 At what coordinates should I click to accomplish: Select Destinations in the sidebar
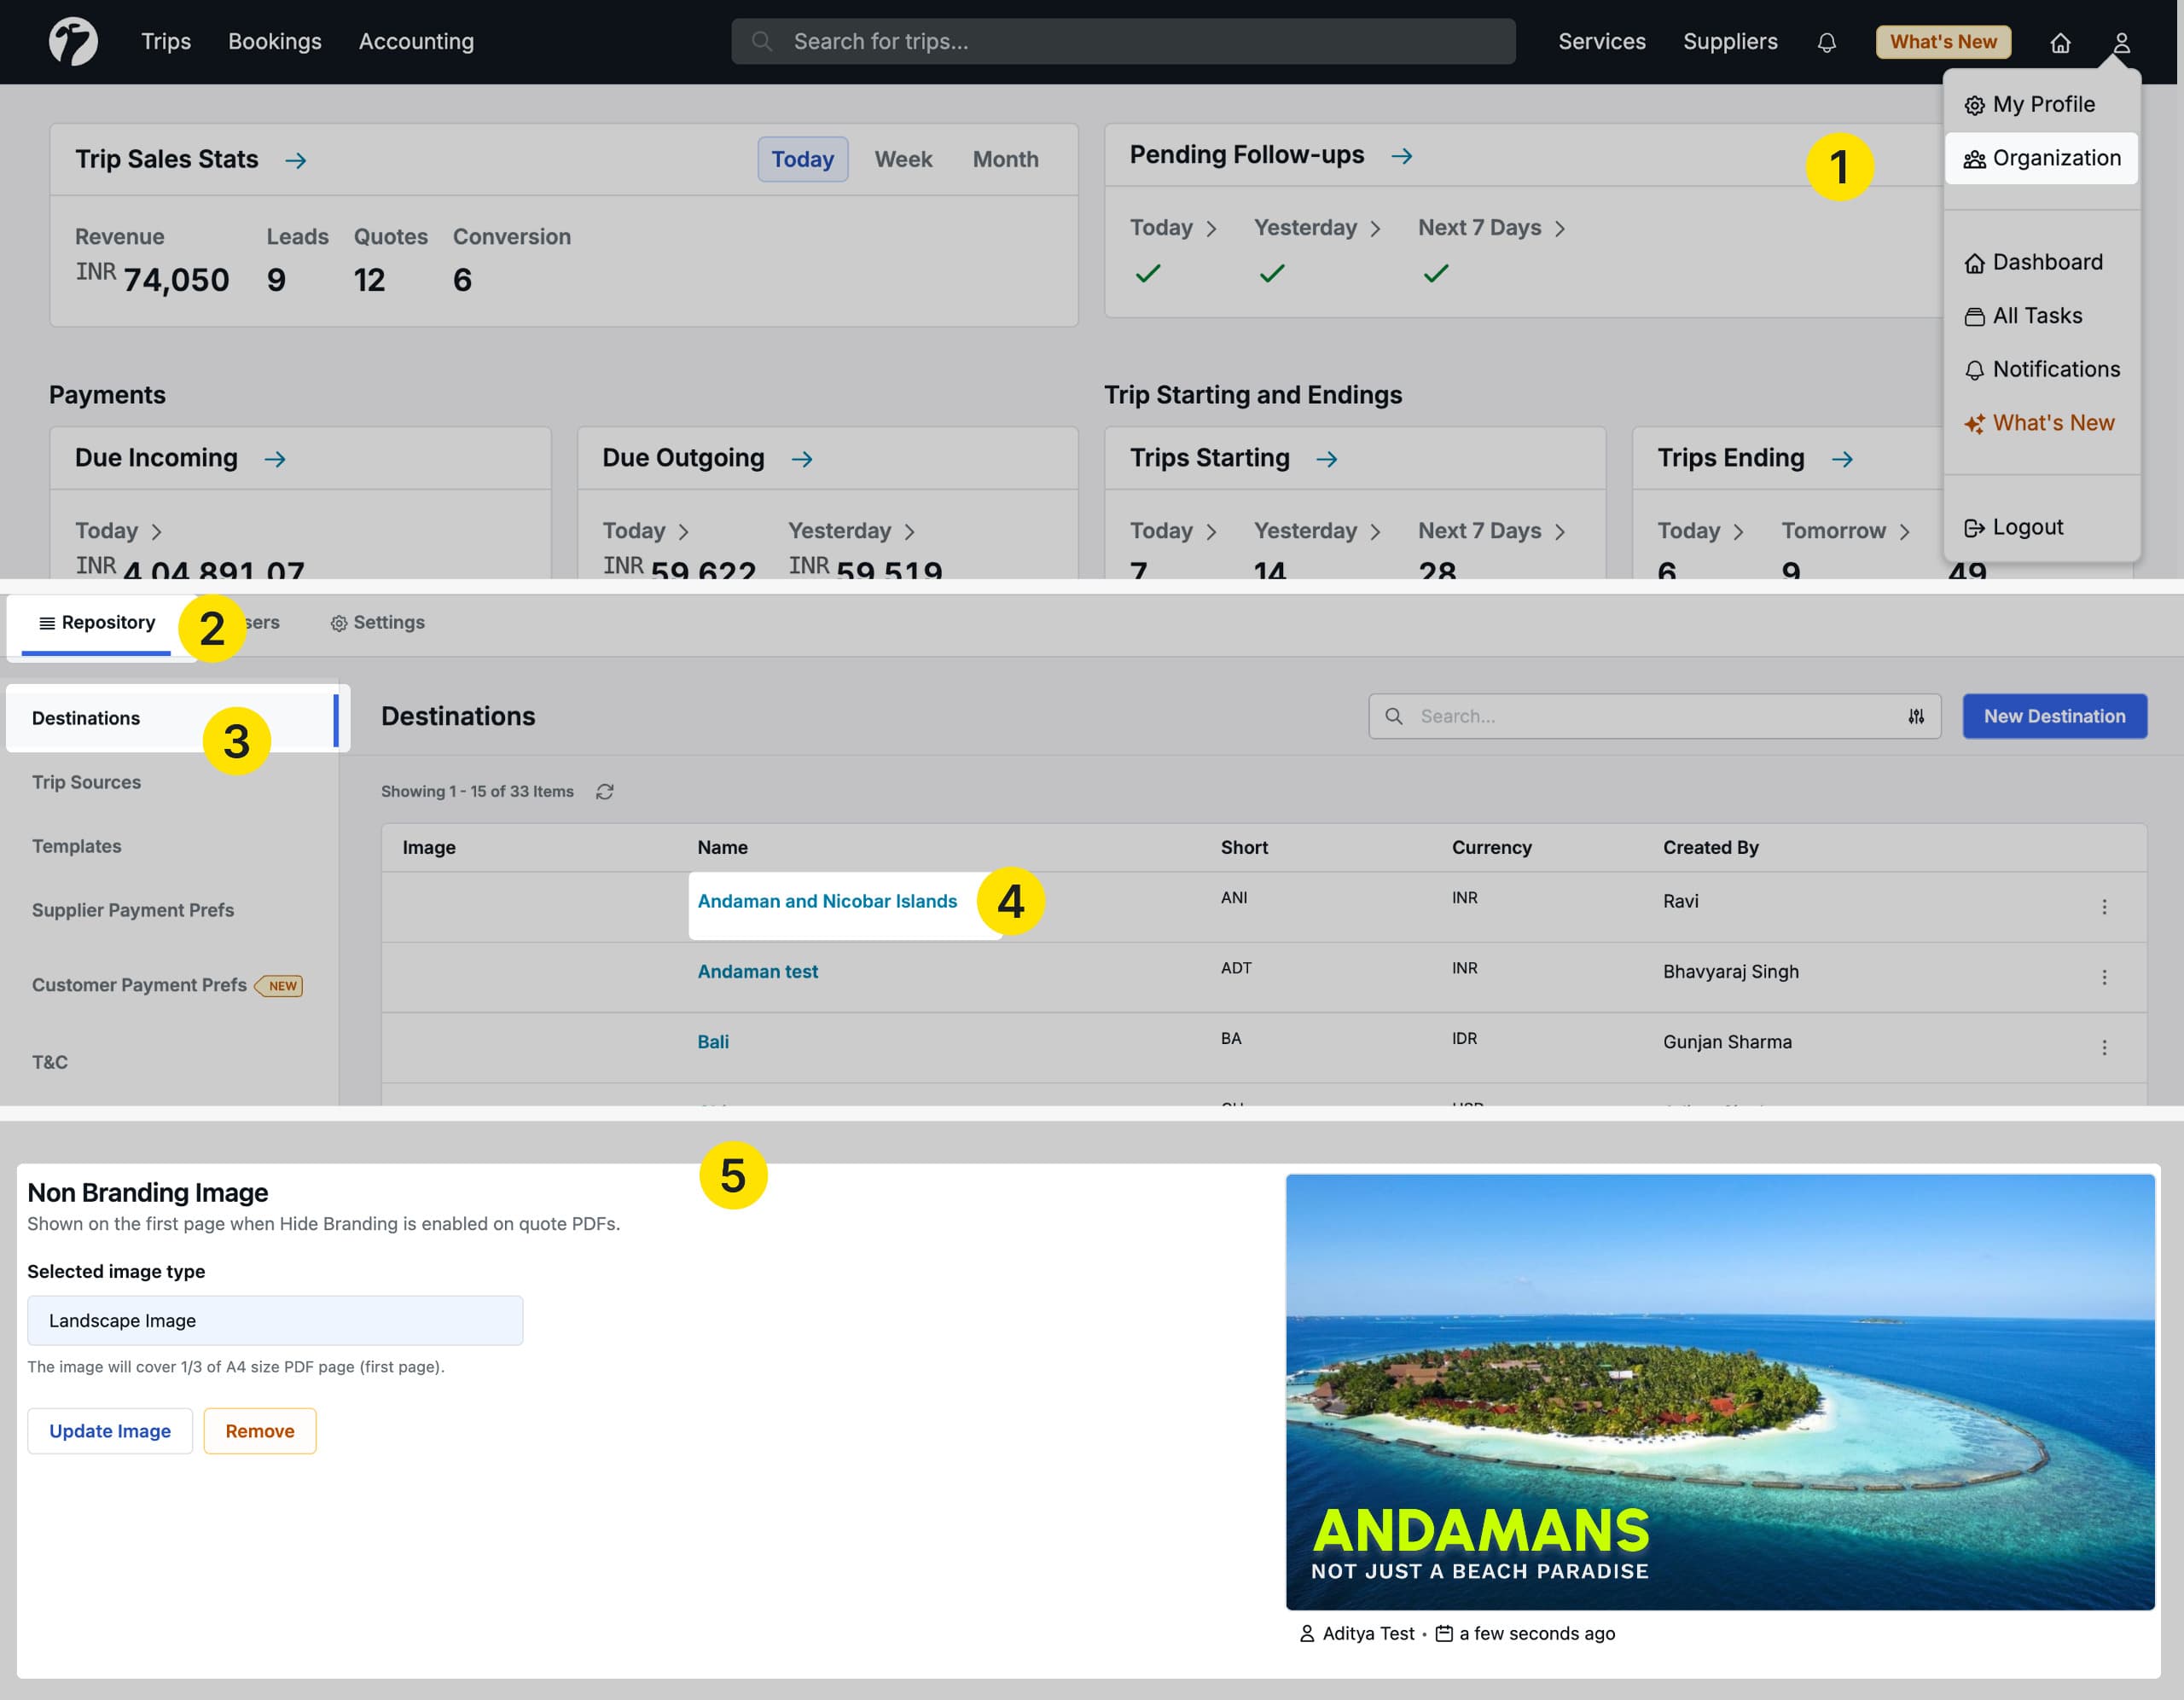point(172,718)
